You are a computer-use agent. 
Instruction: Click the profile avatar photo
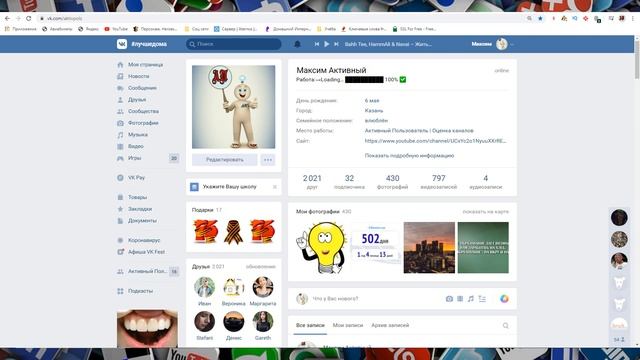pos(233,107)
